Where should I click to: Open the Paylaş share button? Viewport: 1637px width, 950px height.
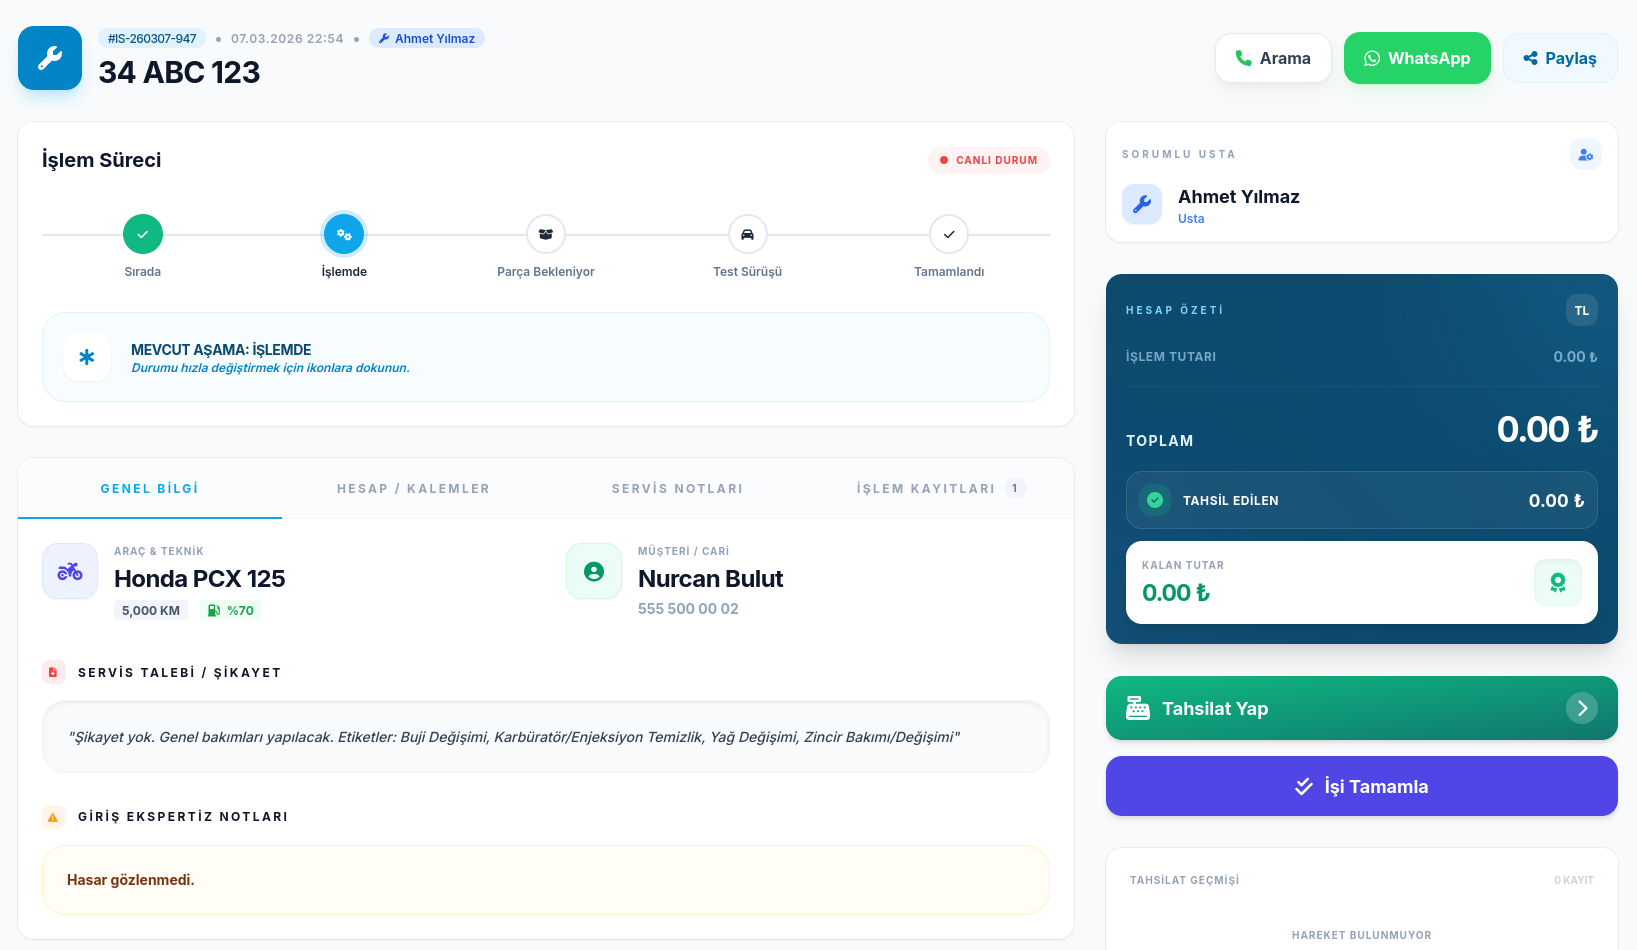pyautogui.click(x=1559, y=58)
